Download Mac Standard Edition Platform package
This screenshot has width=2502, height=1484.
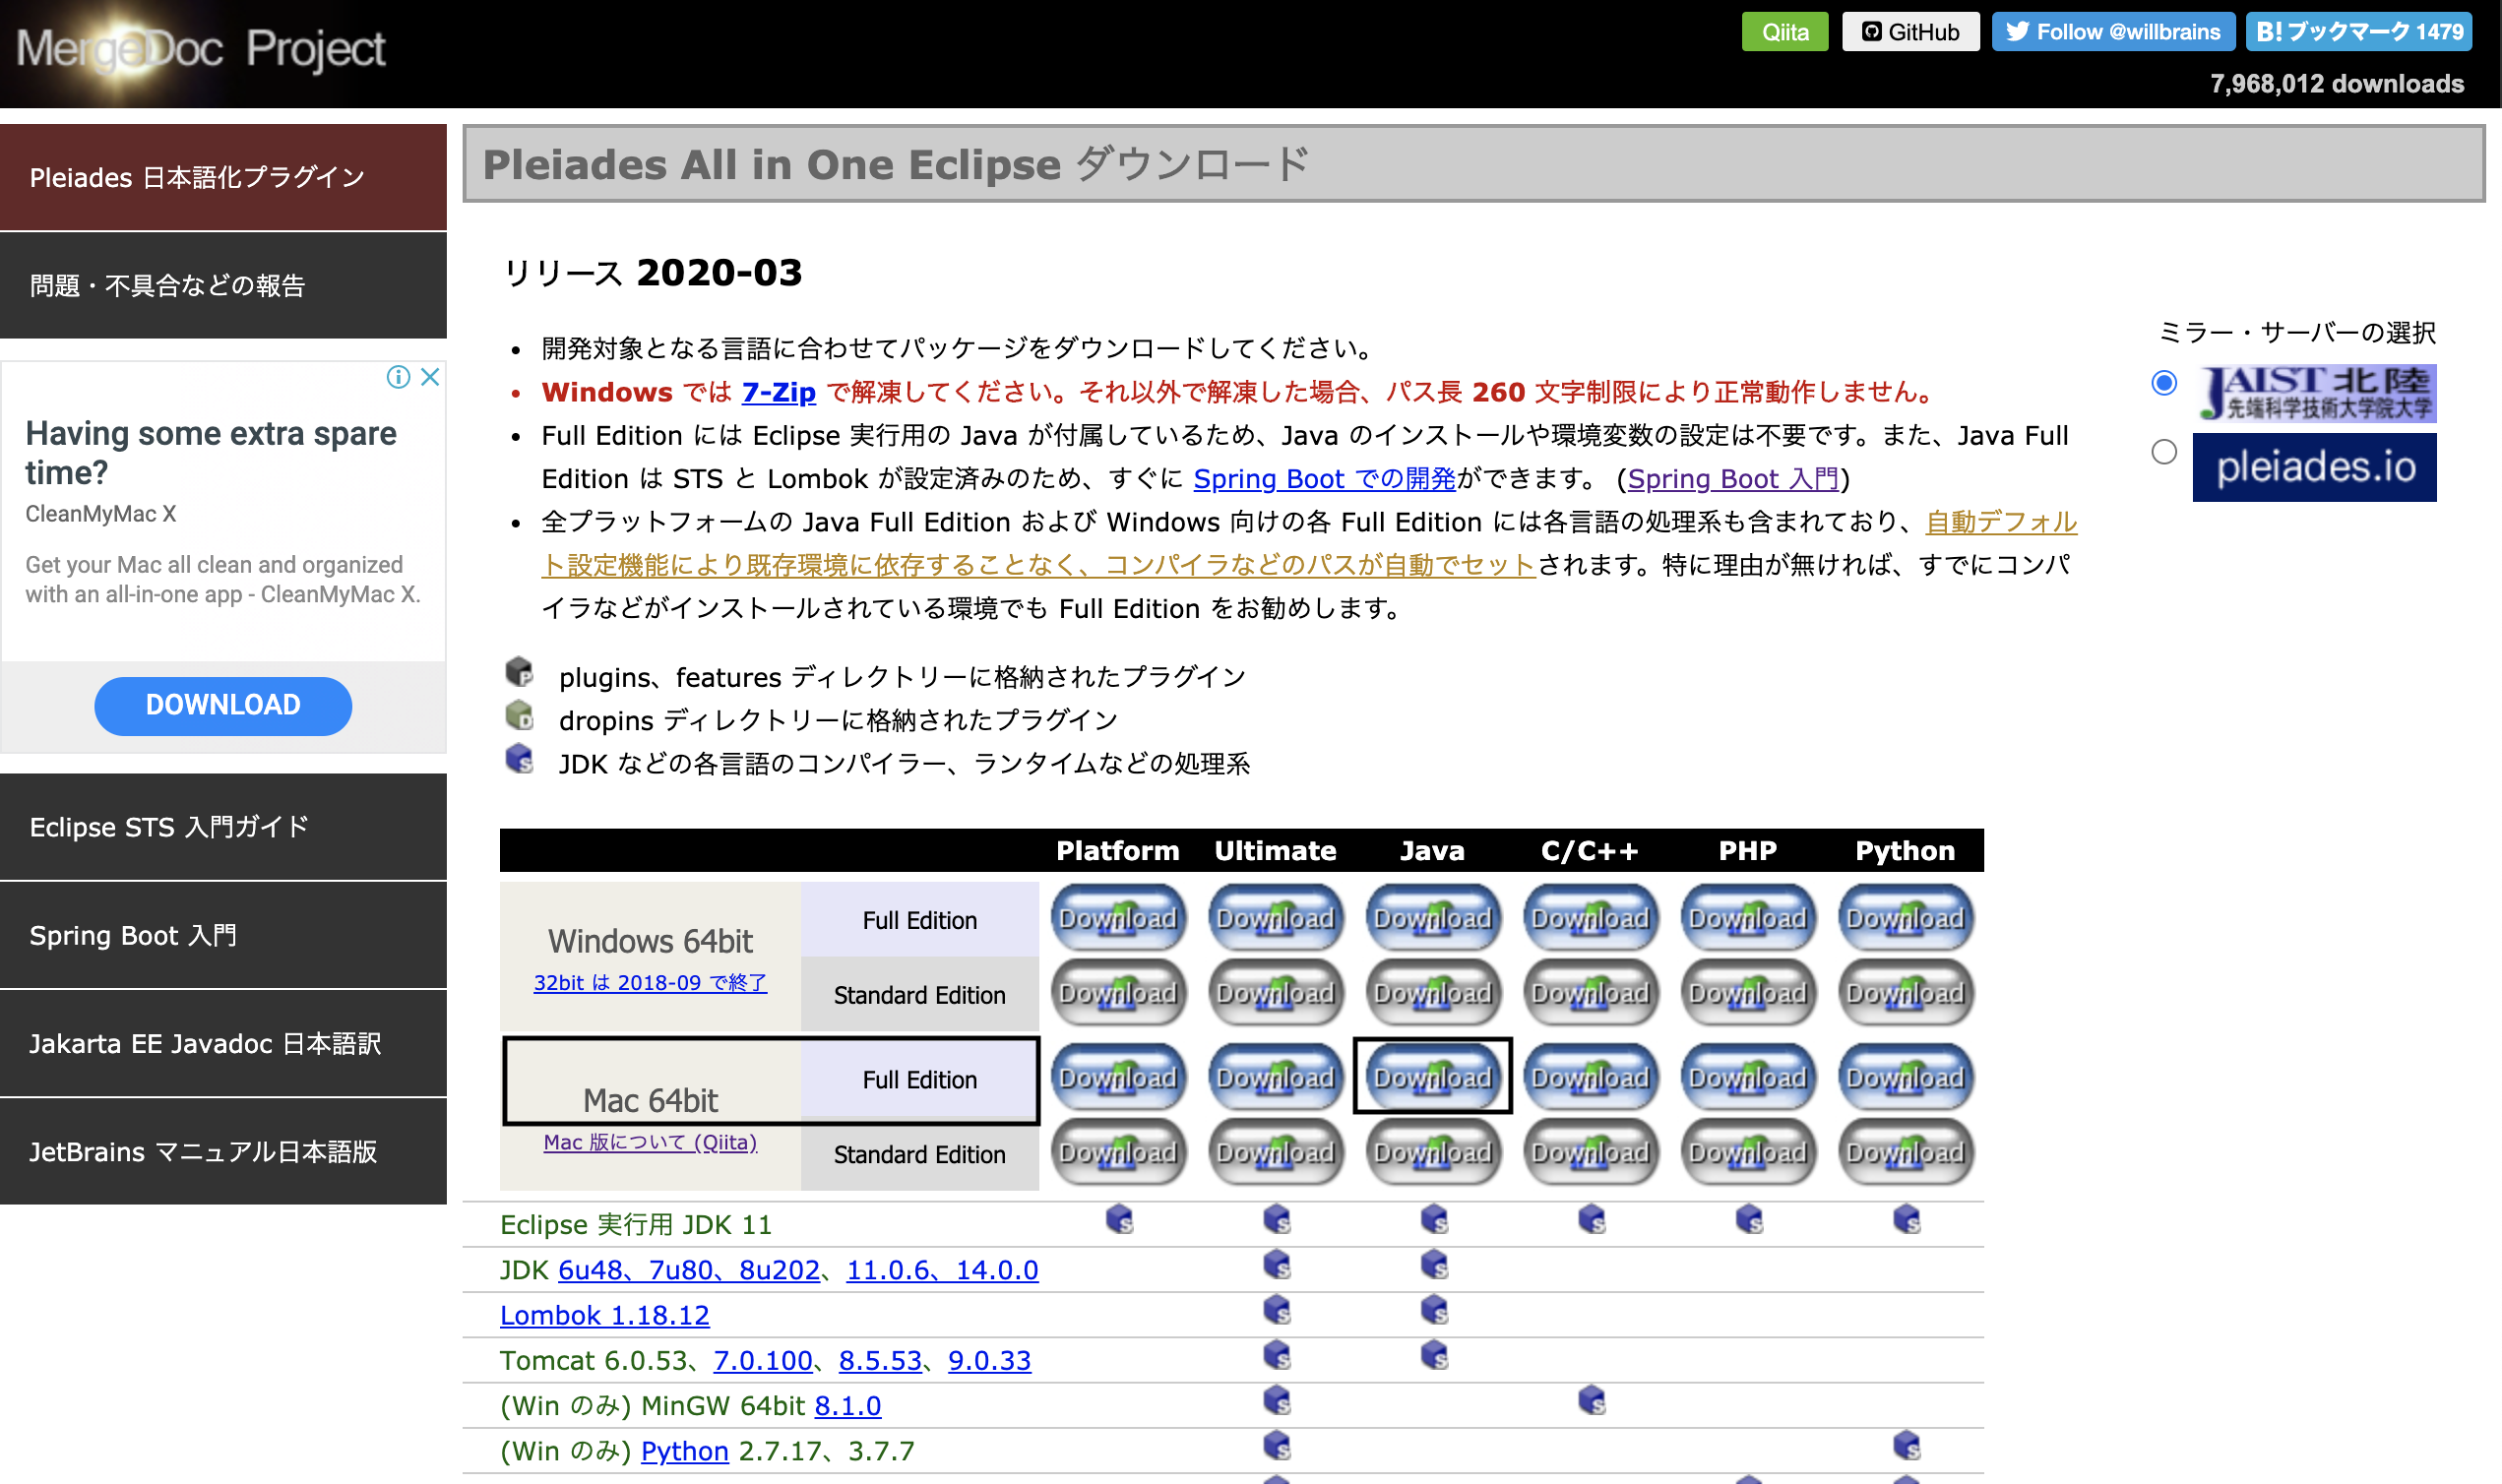click(1118, 1152)
